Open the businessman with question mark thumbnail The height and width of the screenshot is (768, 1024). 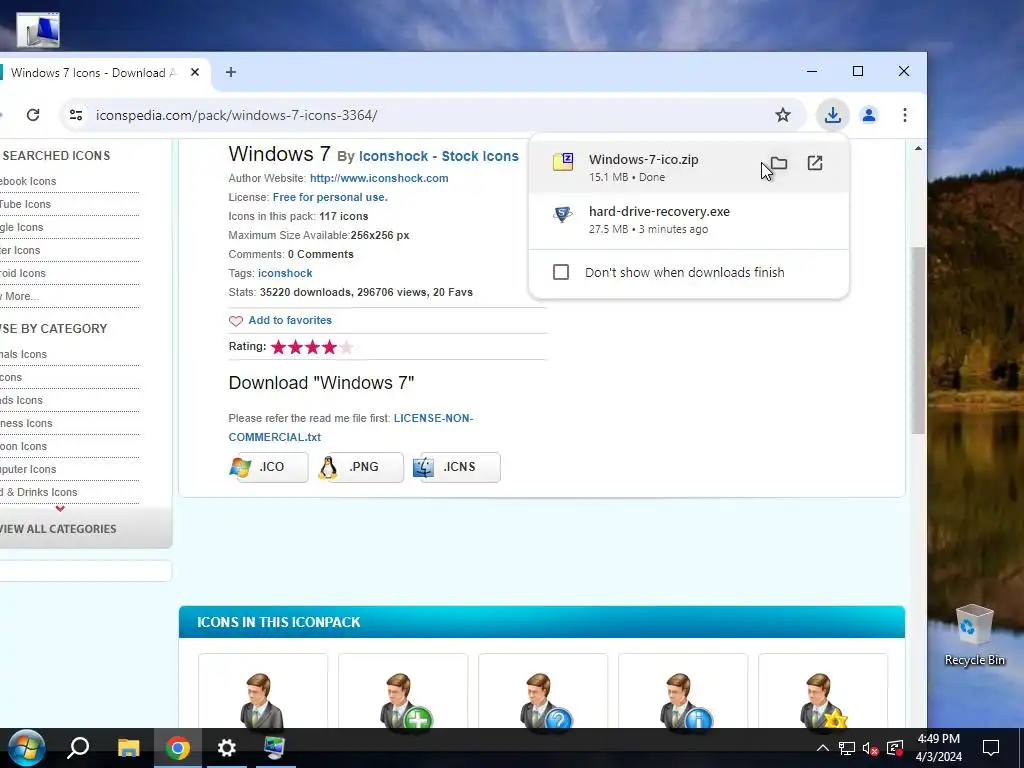[x=543, y=691]
